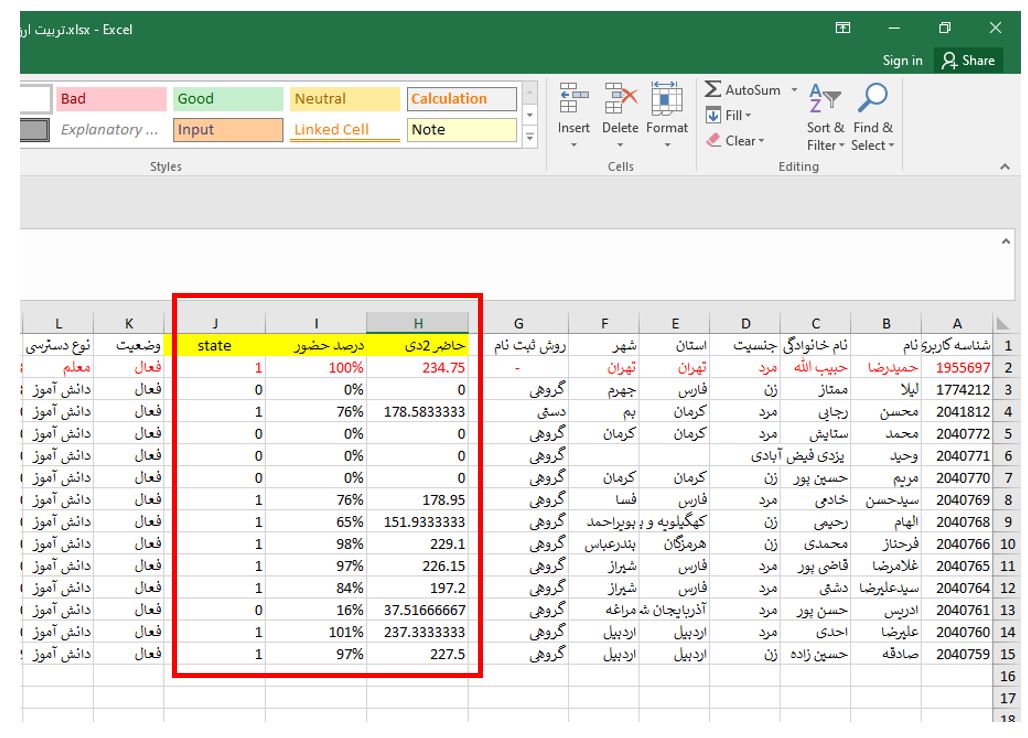Collapse the ribbon chevron
This screenshot has height=738, width=1028.
(1004, 167)
